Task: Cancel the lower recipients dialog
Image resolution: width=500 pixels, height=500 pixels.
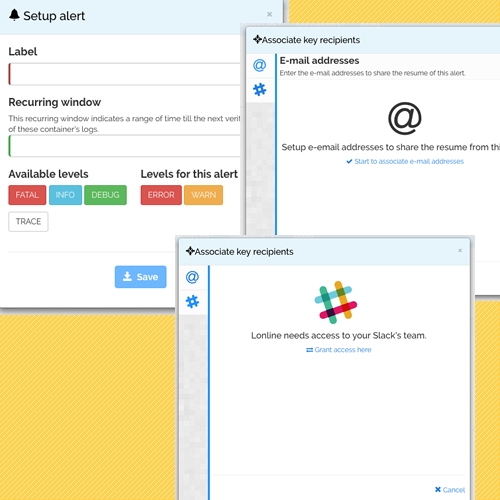Action: coord(450,490)
